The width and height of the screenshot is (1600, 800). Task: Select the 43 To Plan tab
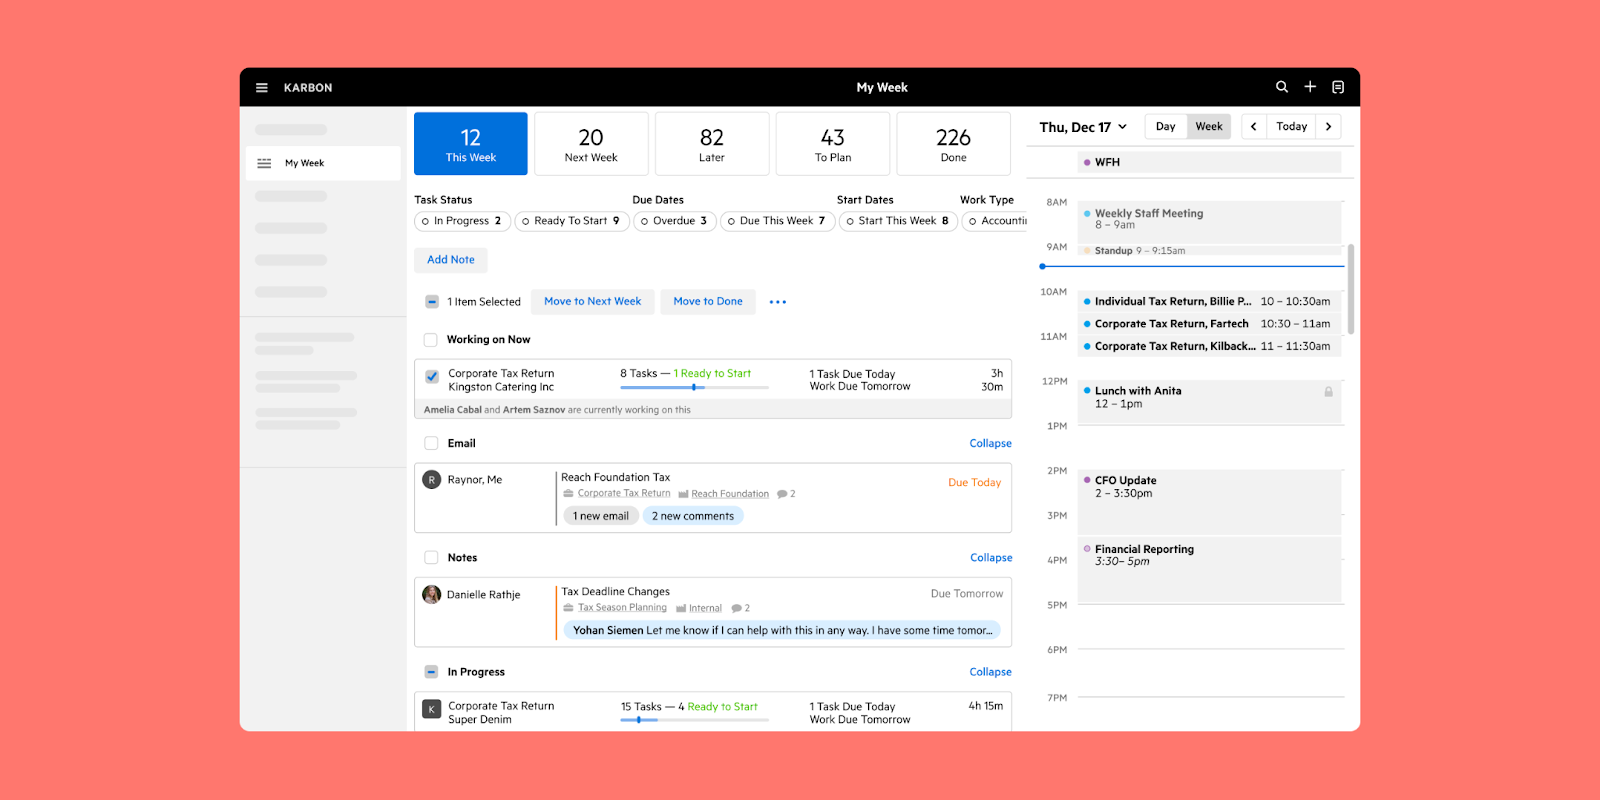coord(833,144)
